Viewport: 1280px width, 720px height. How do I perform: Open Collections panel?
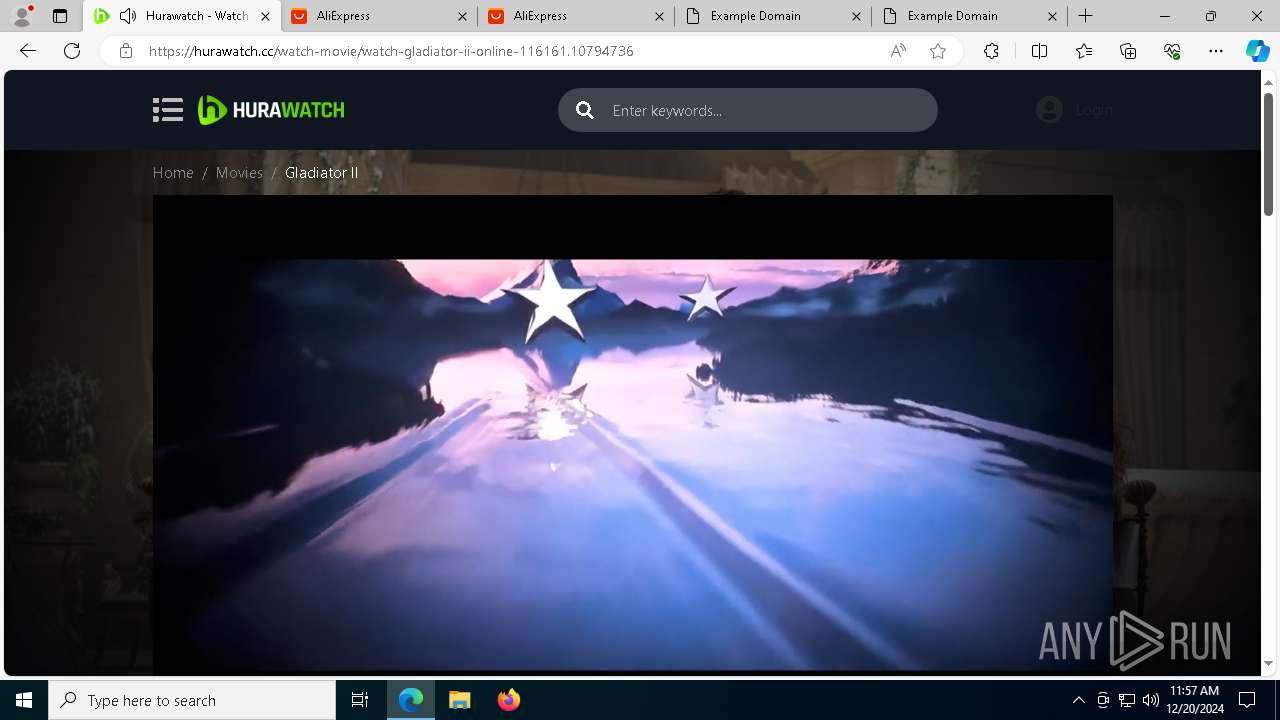1128,51
